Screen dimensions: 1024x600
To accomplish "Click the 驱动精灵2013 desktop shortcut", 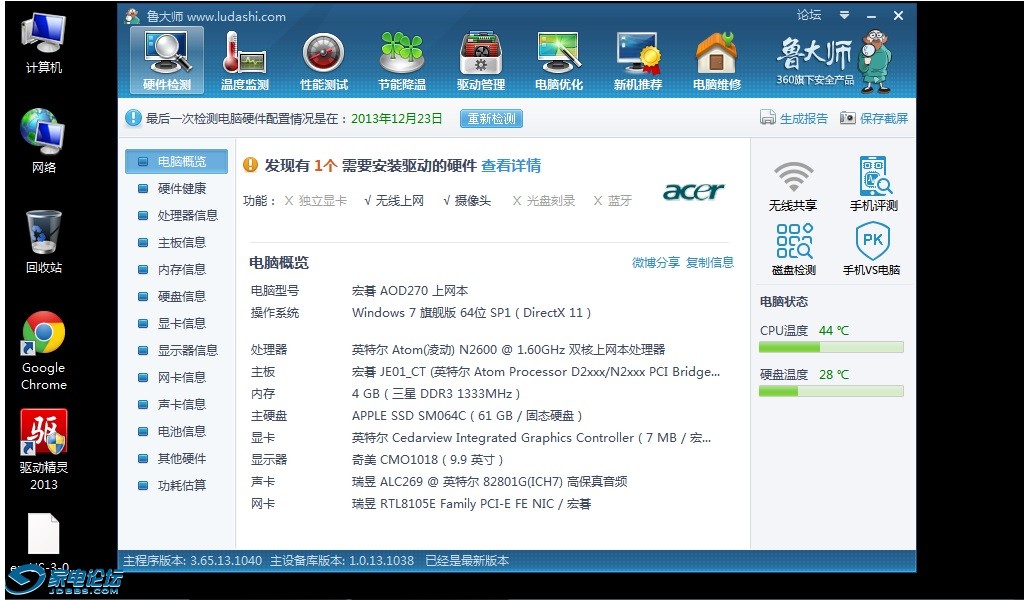I will 44,450.
